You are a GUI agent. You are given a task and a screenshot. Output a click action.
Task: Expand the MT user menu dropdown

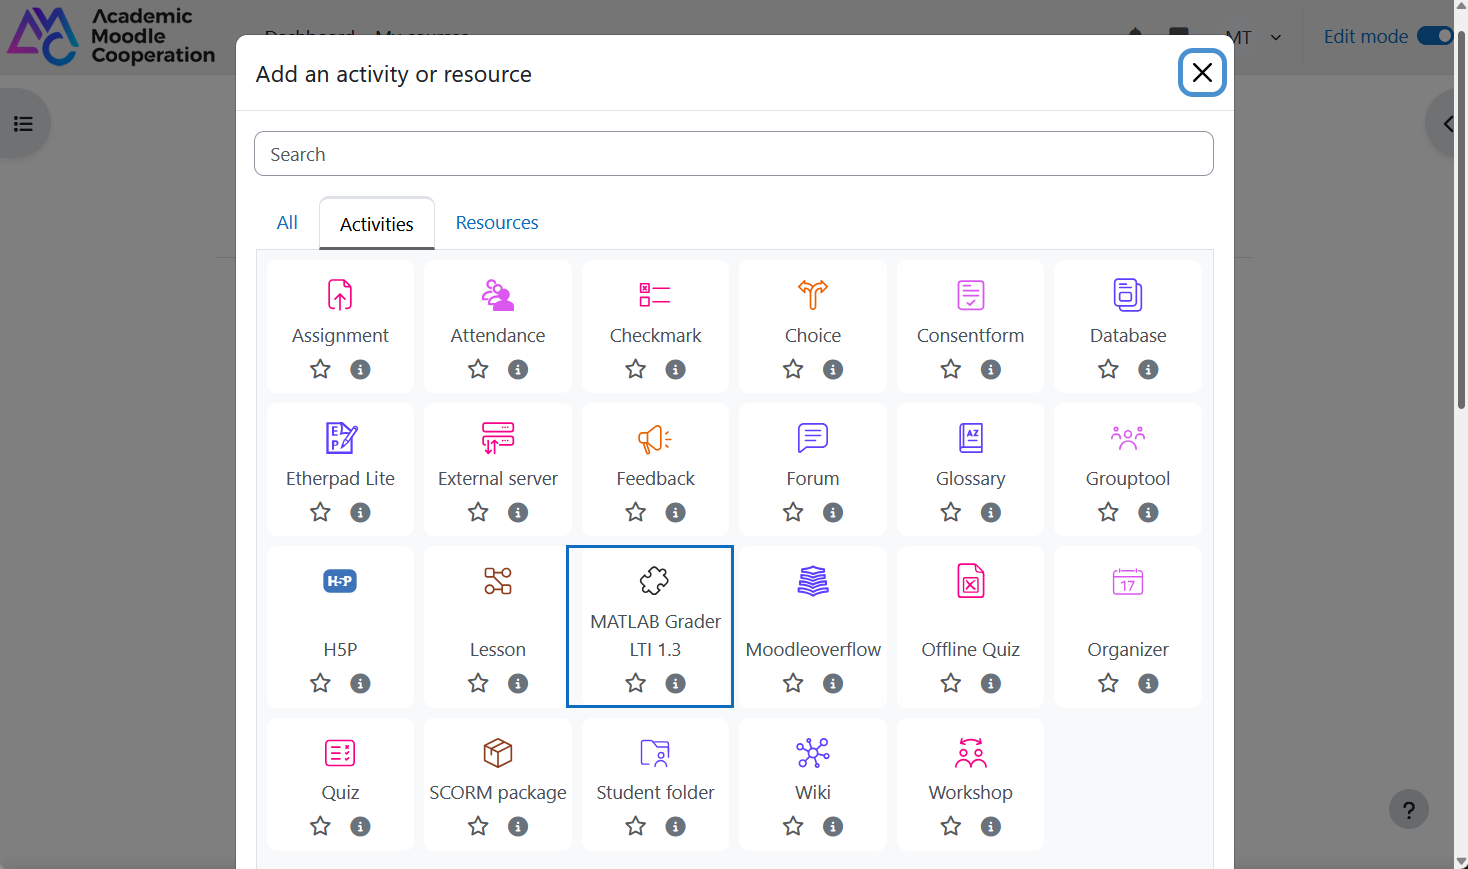click(1254, 38)
